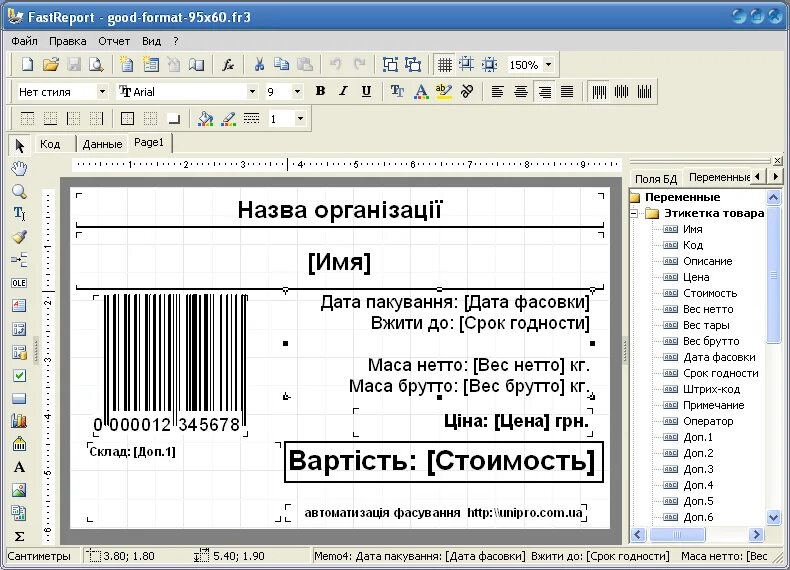The height and width of the screenshot is (570, 790).
Task: Cut the selected object with scissors icon
Action: [x=259, y=65]
